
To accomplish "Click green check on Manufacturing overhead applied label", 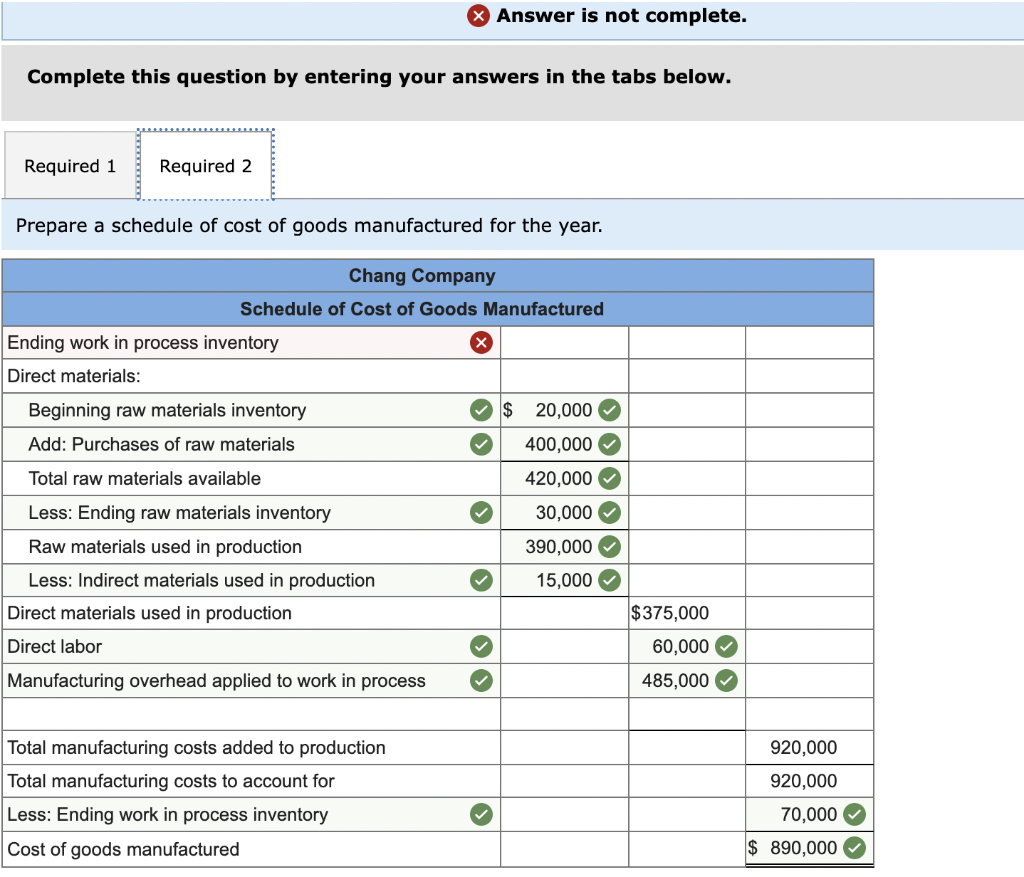I will (481, 680).
